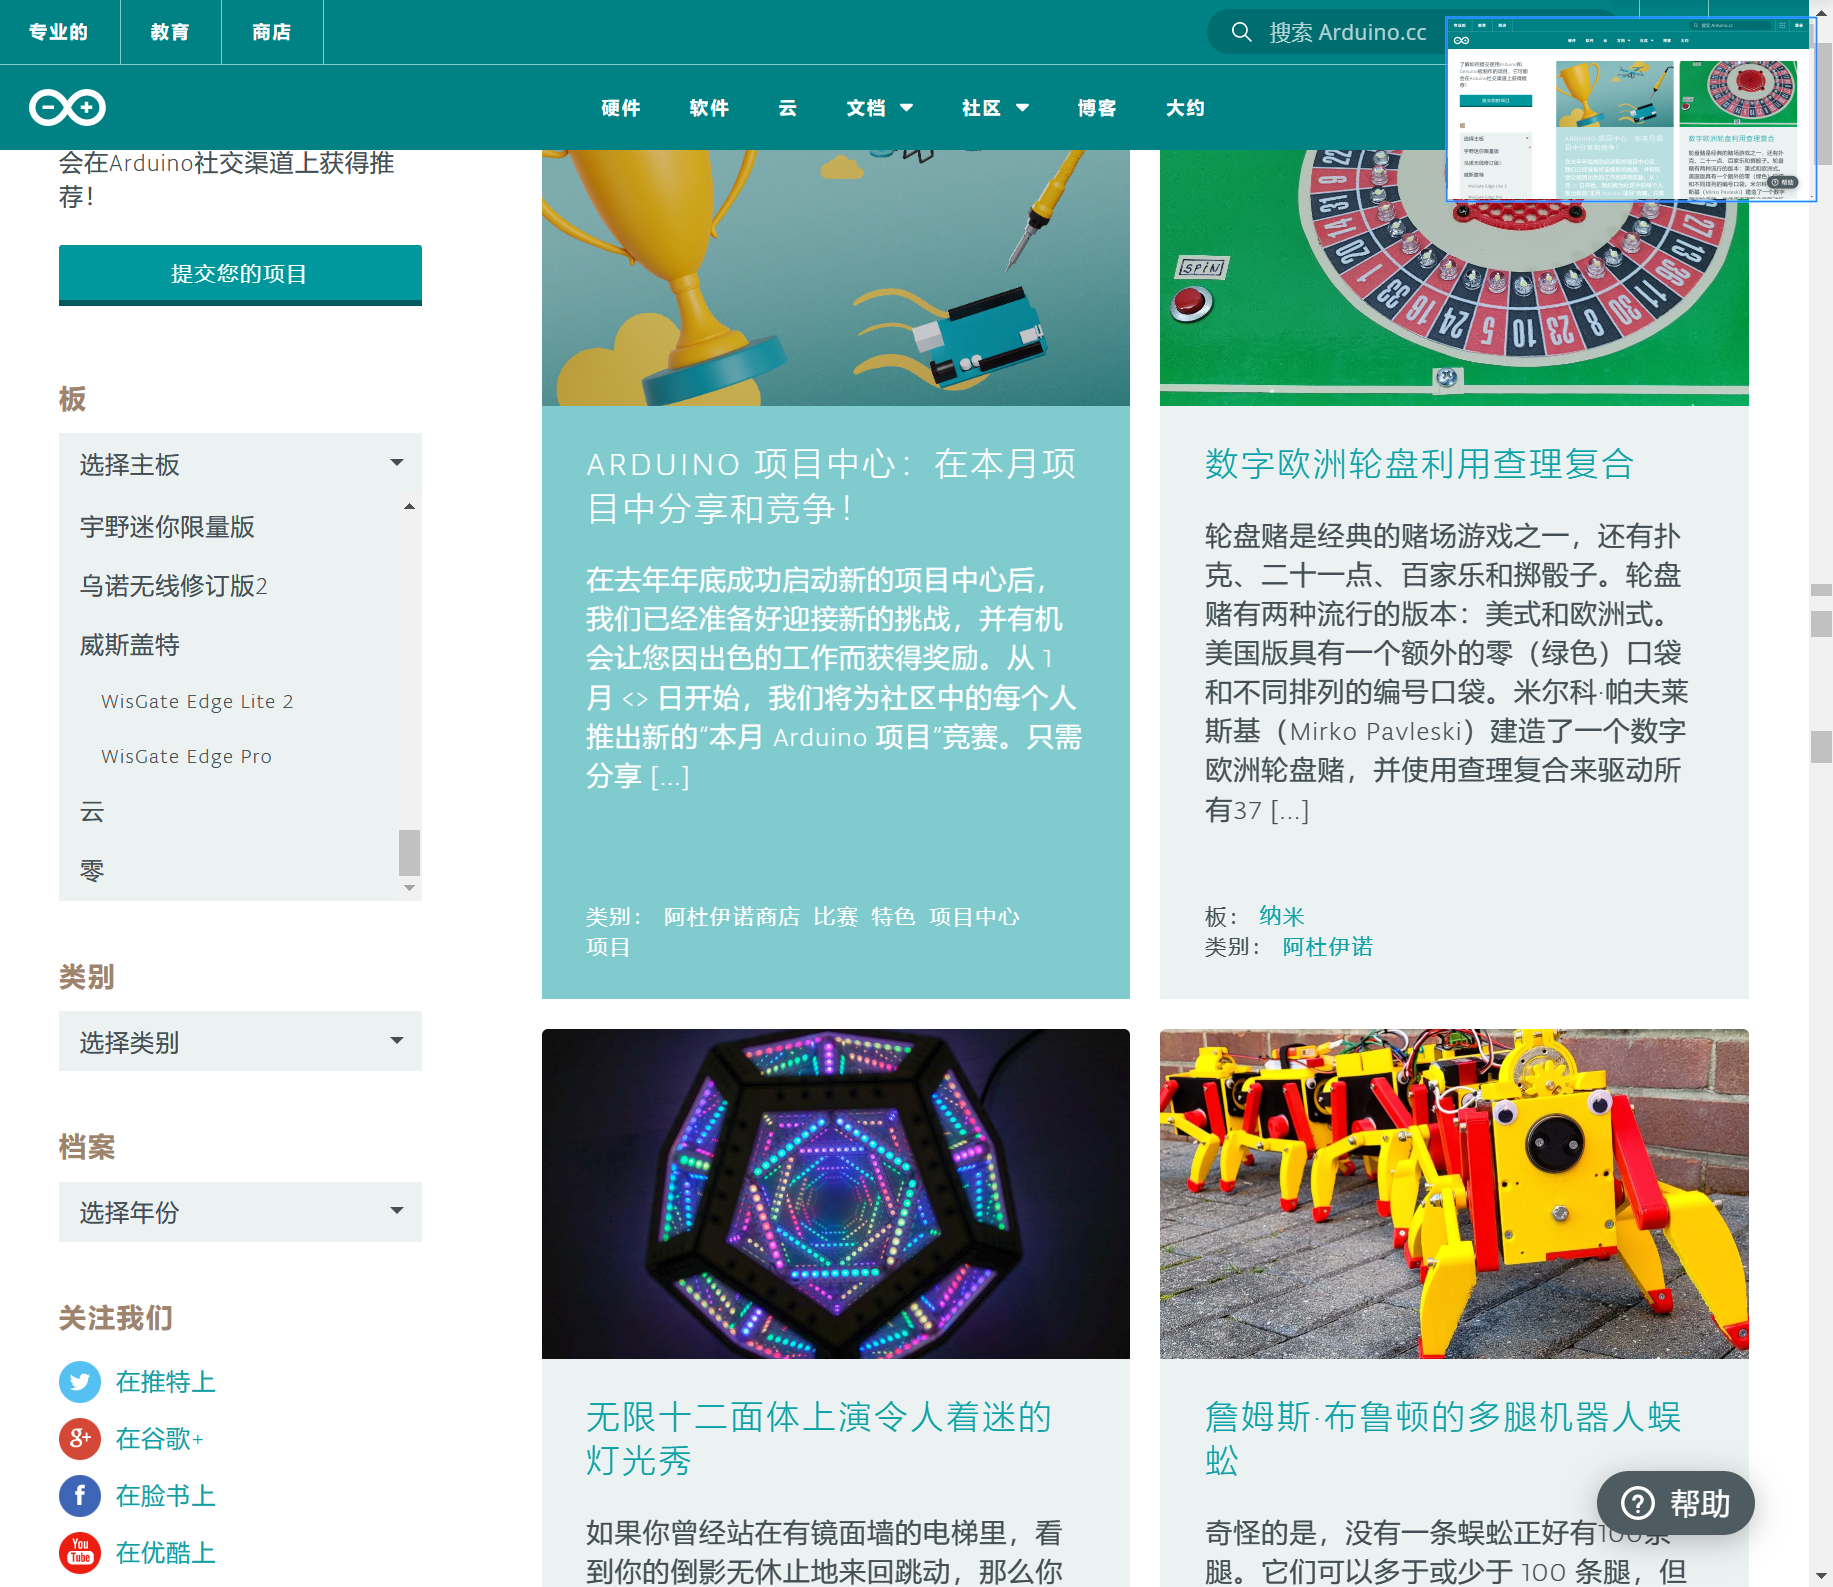Open the 数字欧洲轮盘利用查理复合 article
Screen dimensions: 1833x1587
(x=1419, y=464)
